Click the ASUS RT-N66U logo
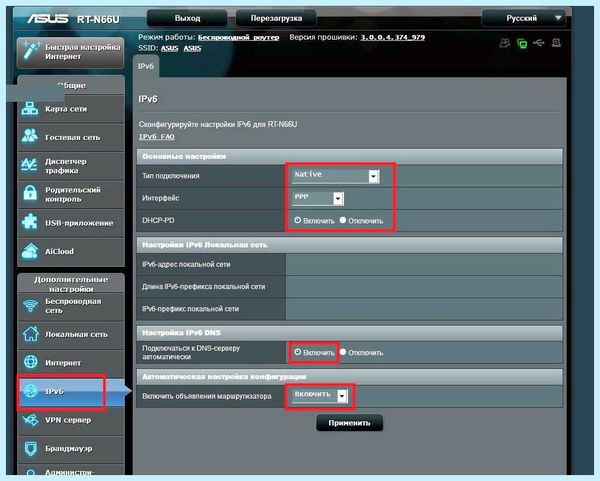This screenshot has width=600, height=481. tap(73, 18)
